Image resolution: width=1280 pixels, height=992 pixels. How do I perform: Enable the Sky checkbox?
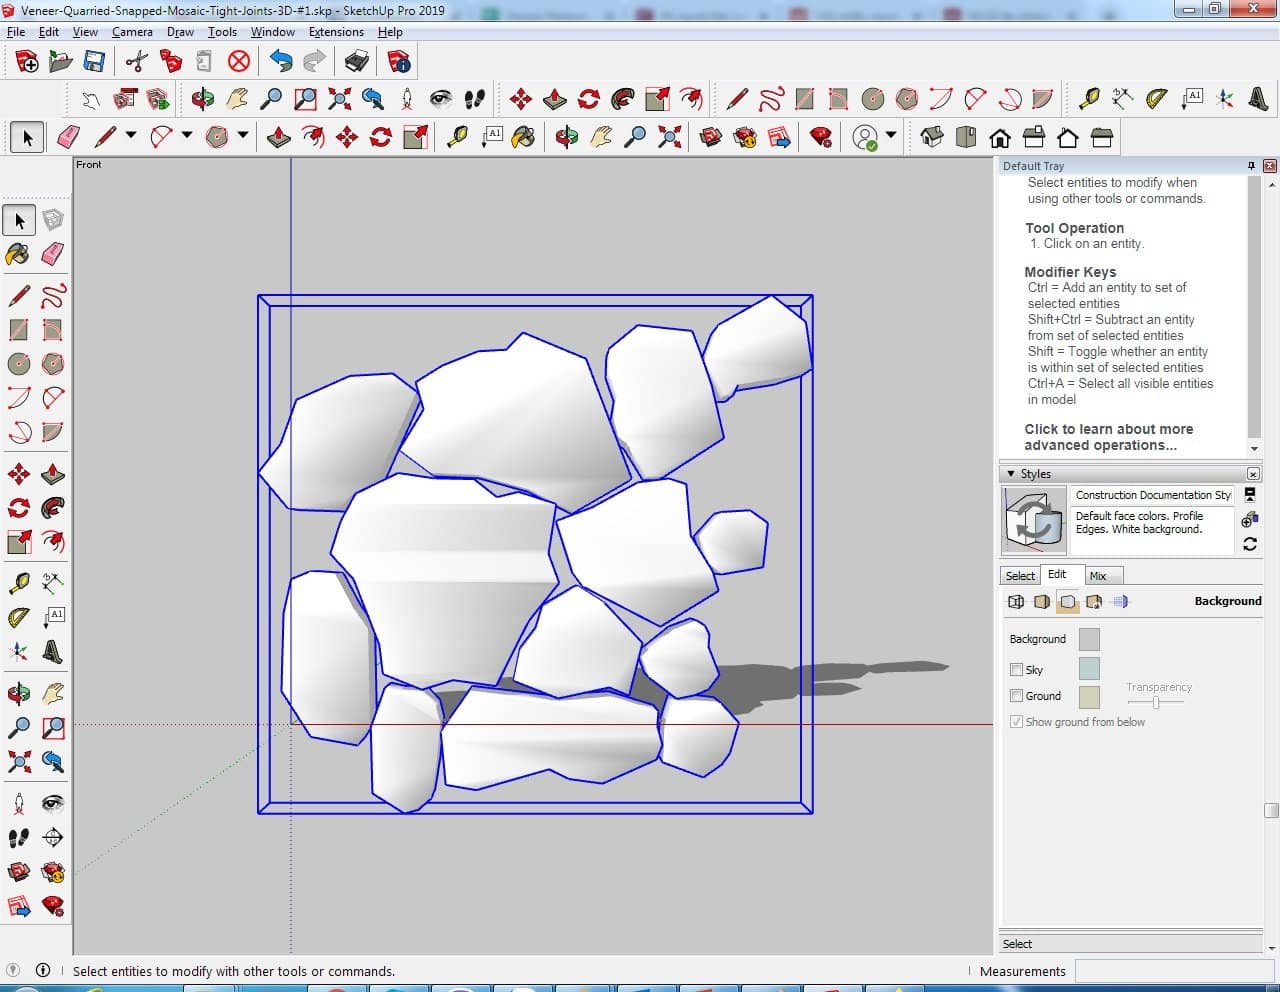(1017, 670)
